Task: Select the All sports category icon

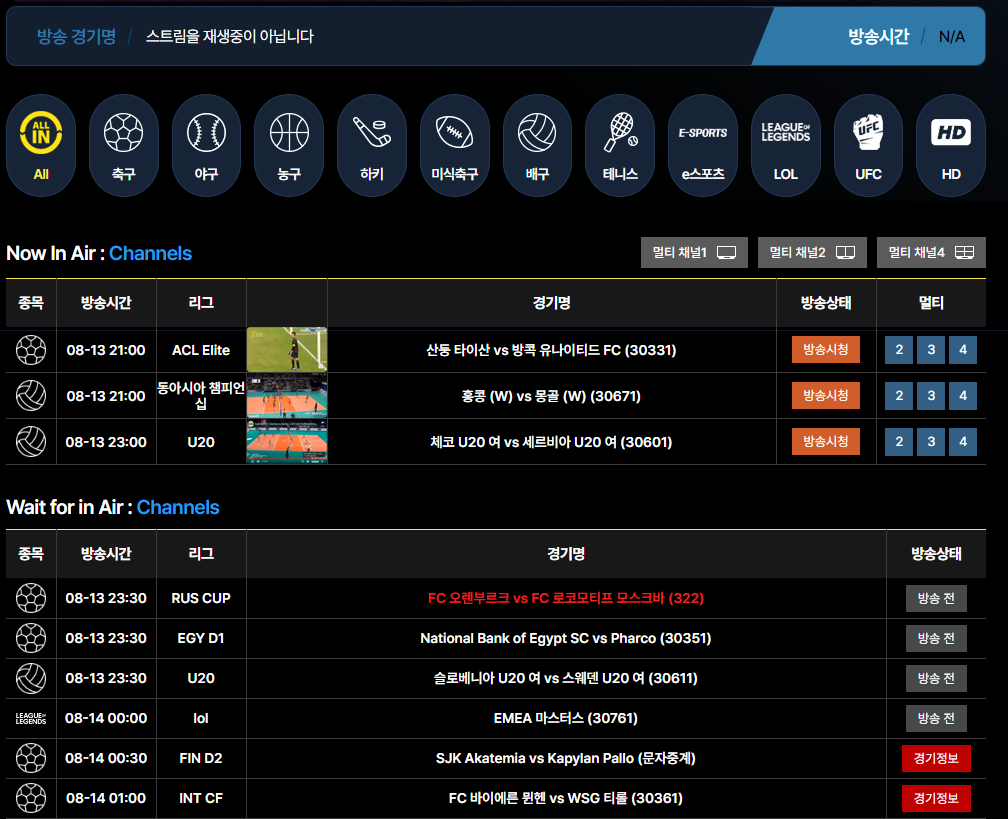Action: coord(41,145)
